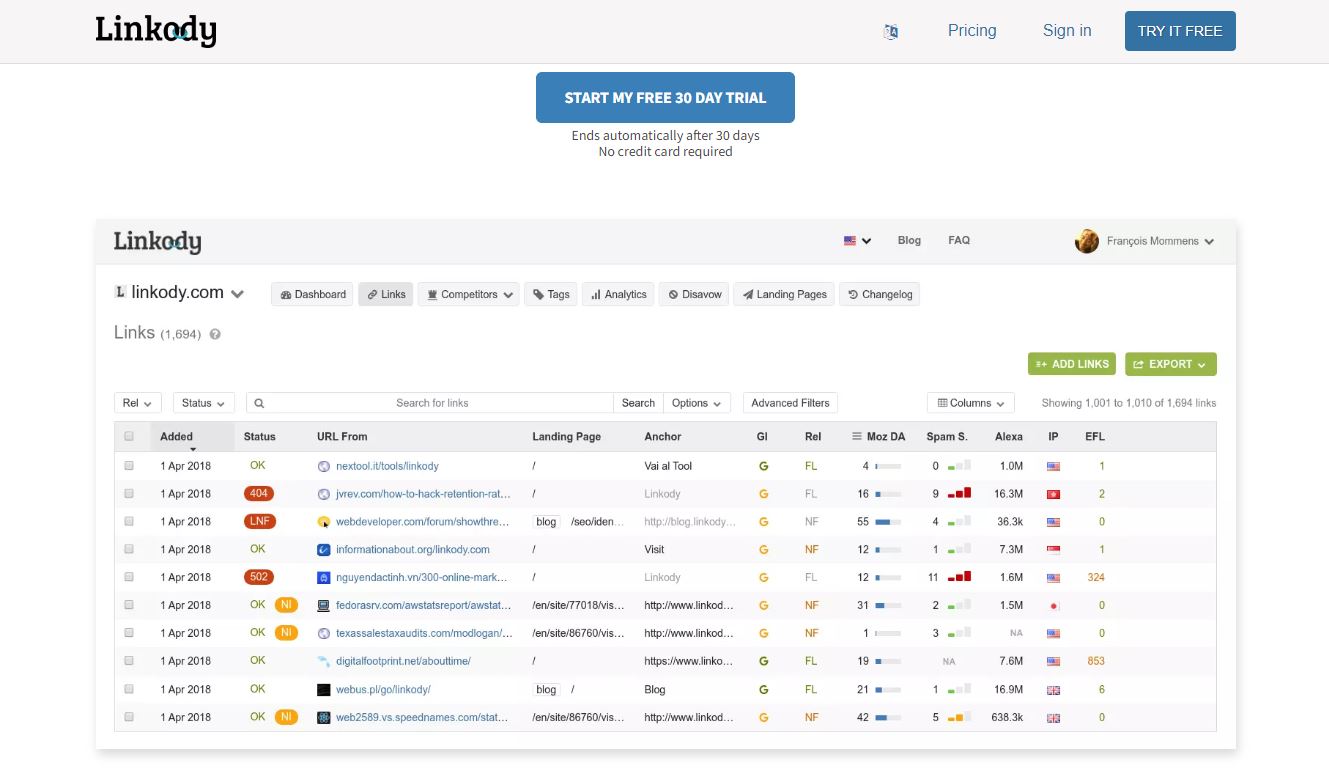Click the Advanced Filters button
The image size is (1329, 779).
[x=790, y=403]
